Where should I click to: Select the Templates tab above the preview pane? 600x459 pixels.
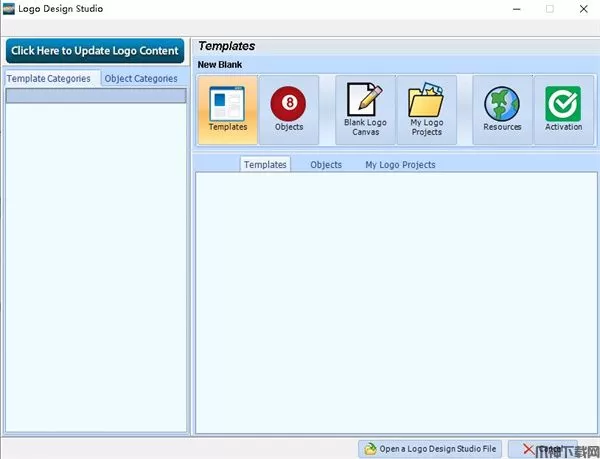[265, 164]
